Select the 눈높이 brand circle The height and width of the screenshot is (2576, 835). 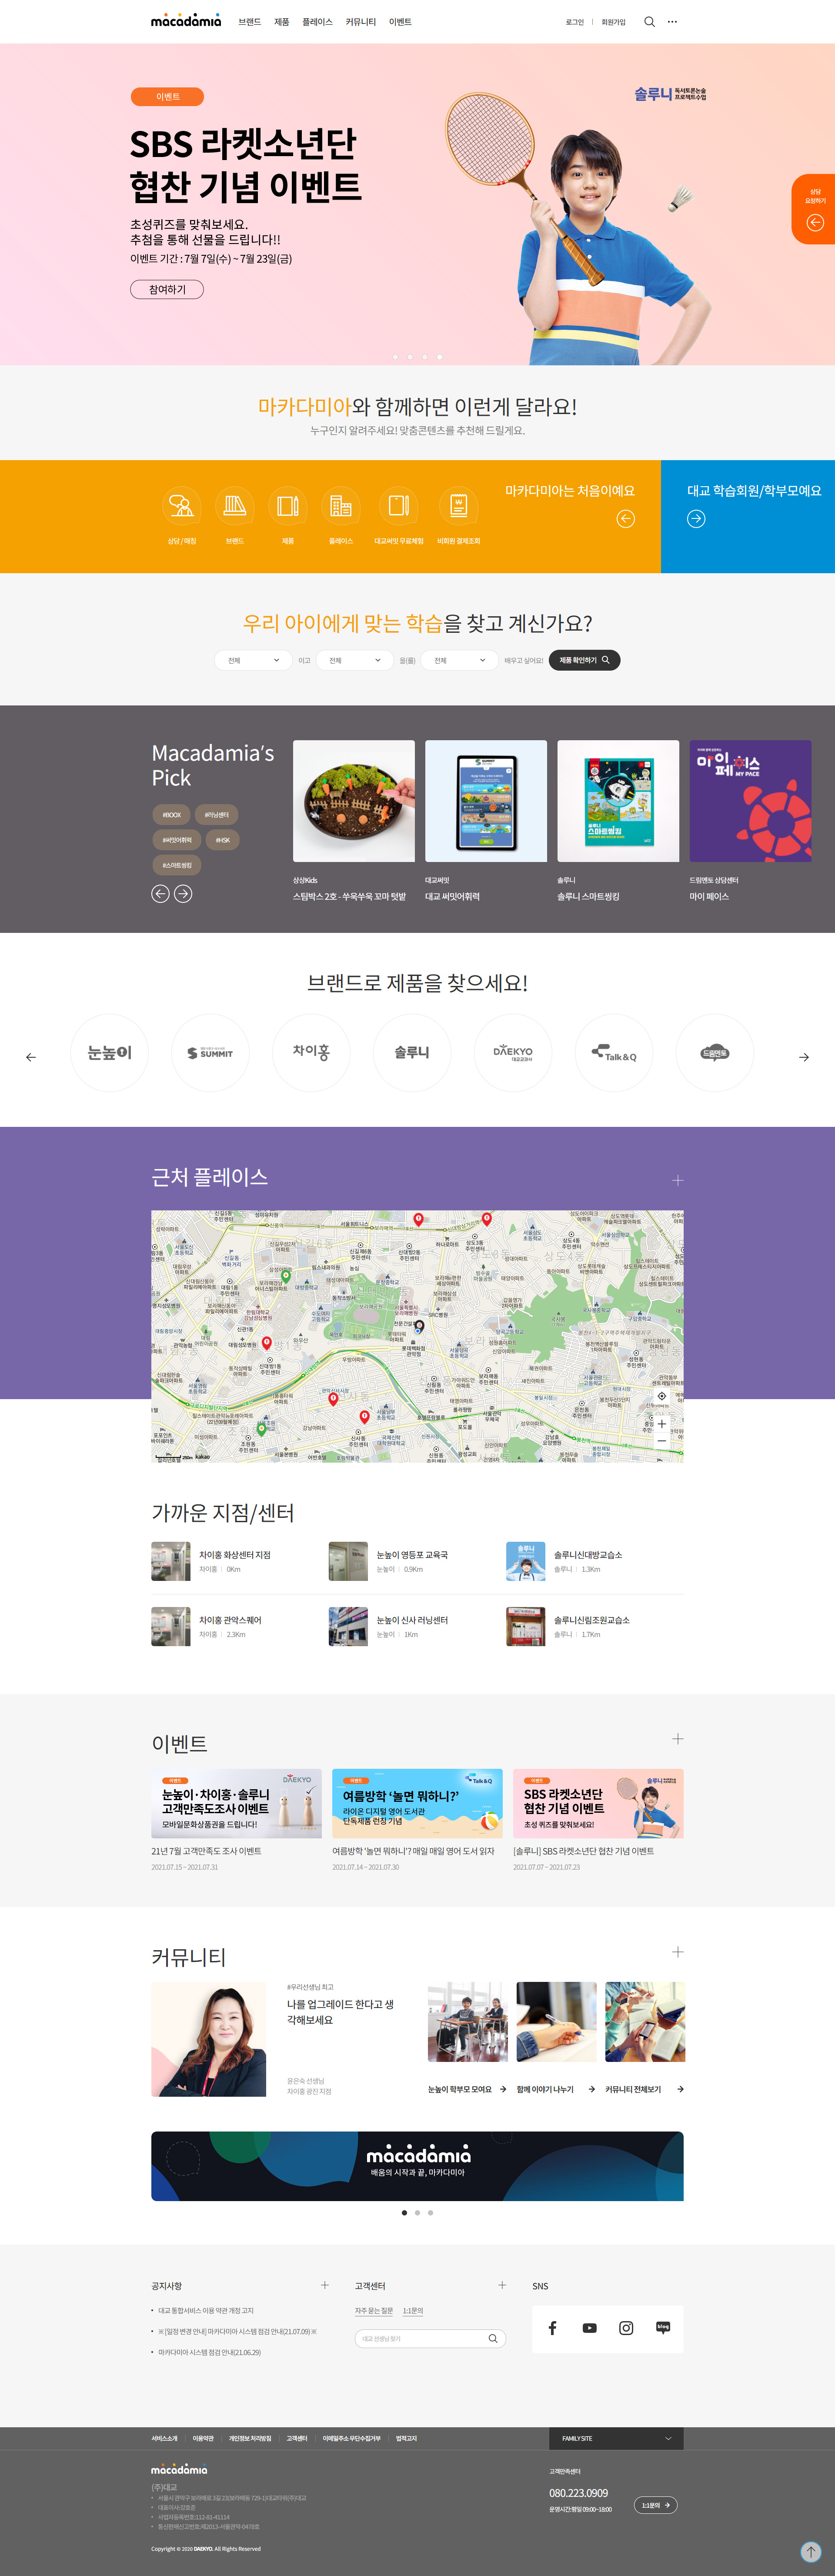109,1052
